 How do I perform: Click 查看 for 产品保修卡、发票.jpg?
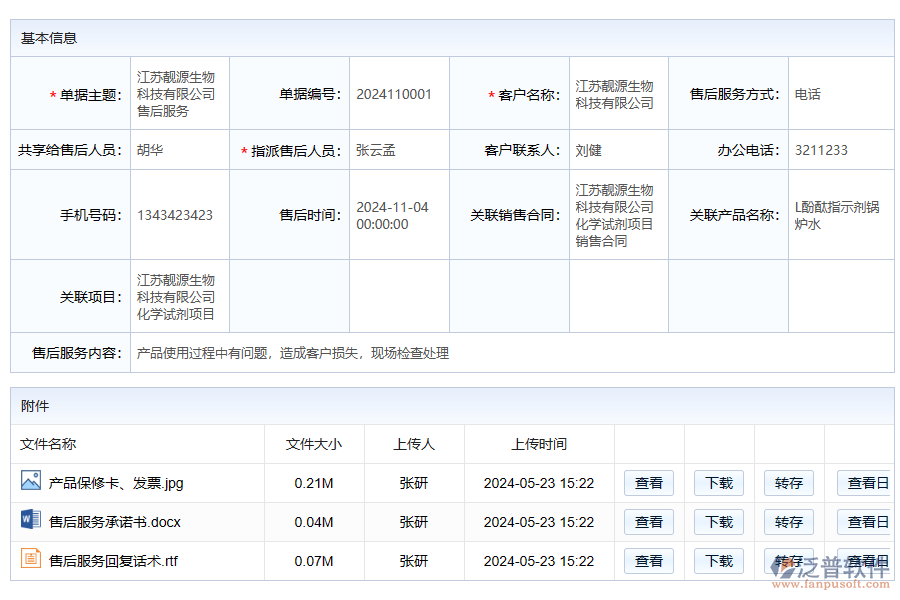click(x=648, y=483)
